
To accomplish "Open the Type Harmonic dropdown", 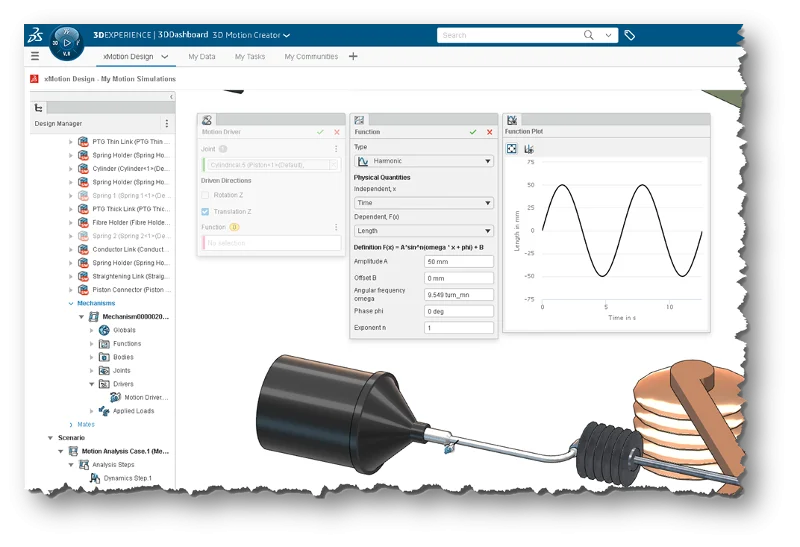I will pos(424,161).
